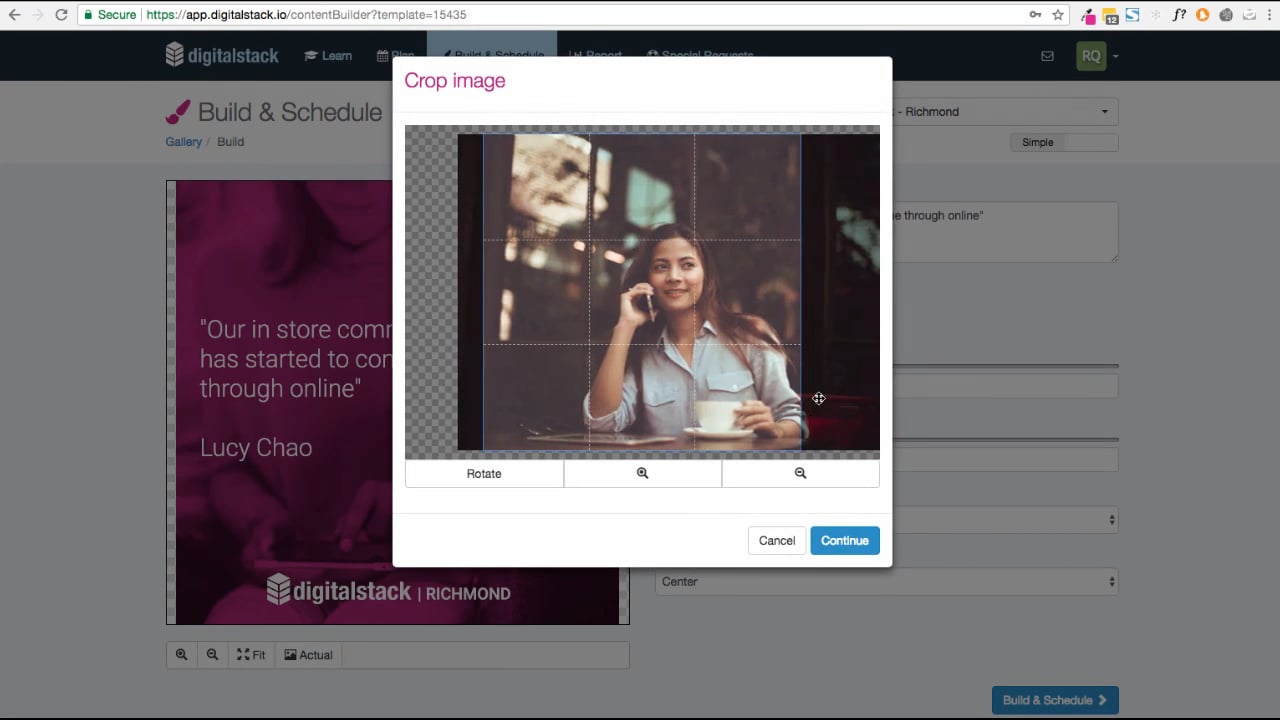1280x720 pixels.
Task: Click the Rotate button in crop dialog
Action: pos(484,473)
